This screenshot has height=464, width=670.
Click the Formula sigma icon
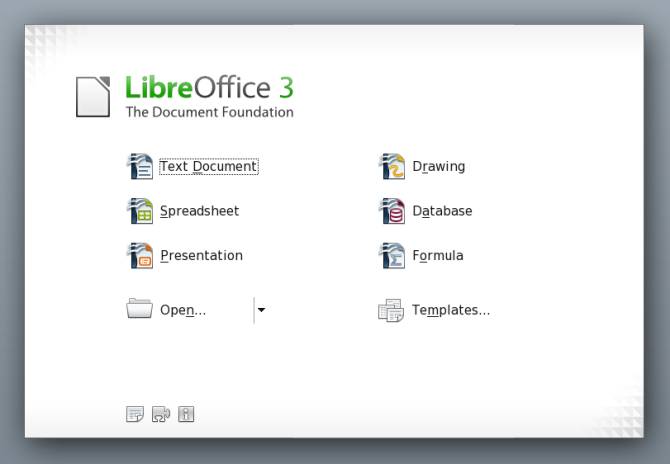392,255
